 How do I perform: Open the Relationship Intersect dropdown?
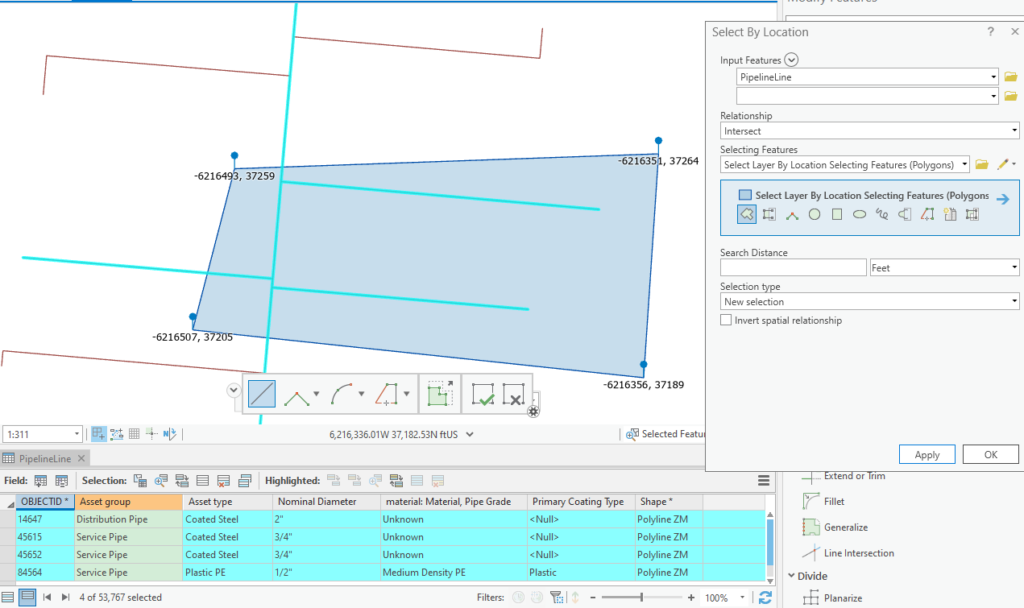pos(868,131)
